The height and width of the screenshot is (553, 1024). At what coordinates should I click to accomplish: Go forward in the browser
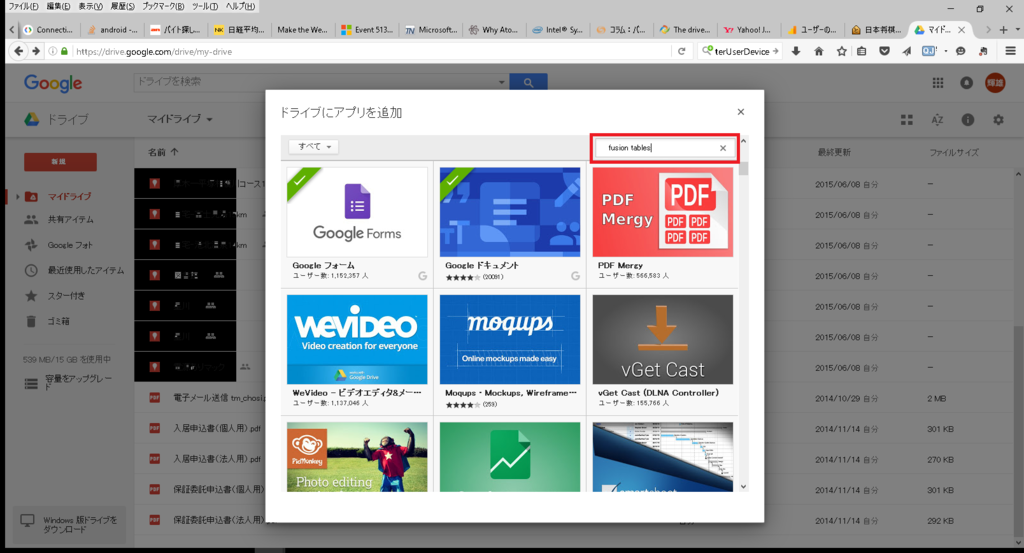(x=36, y=51)
